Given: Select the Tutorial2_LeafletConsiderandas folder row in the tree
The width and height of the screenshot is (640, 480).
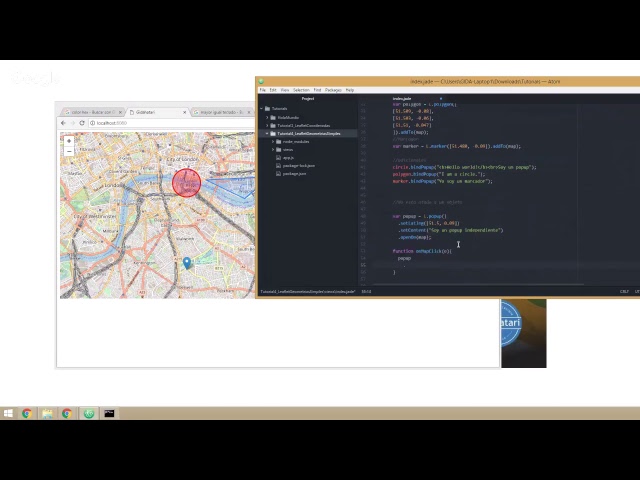Looking at the screenshot, I should coord(308,125).
